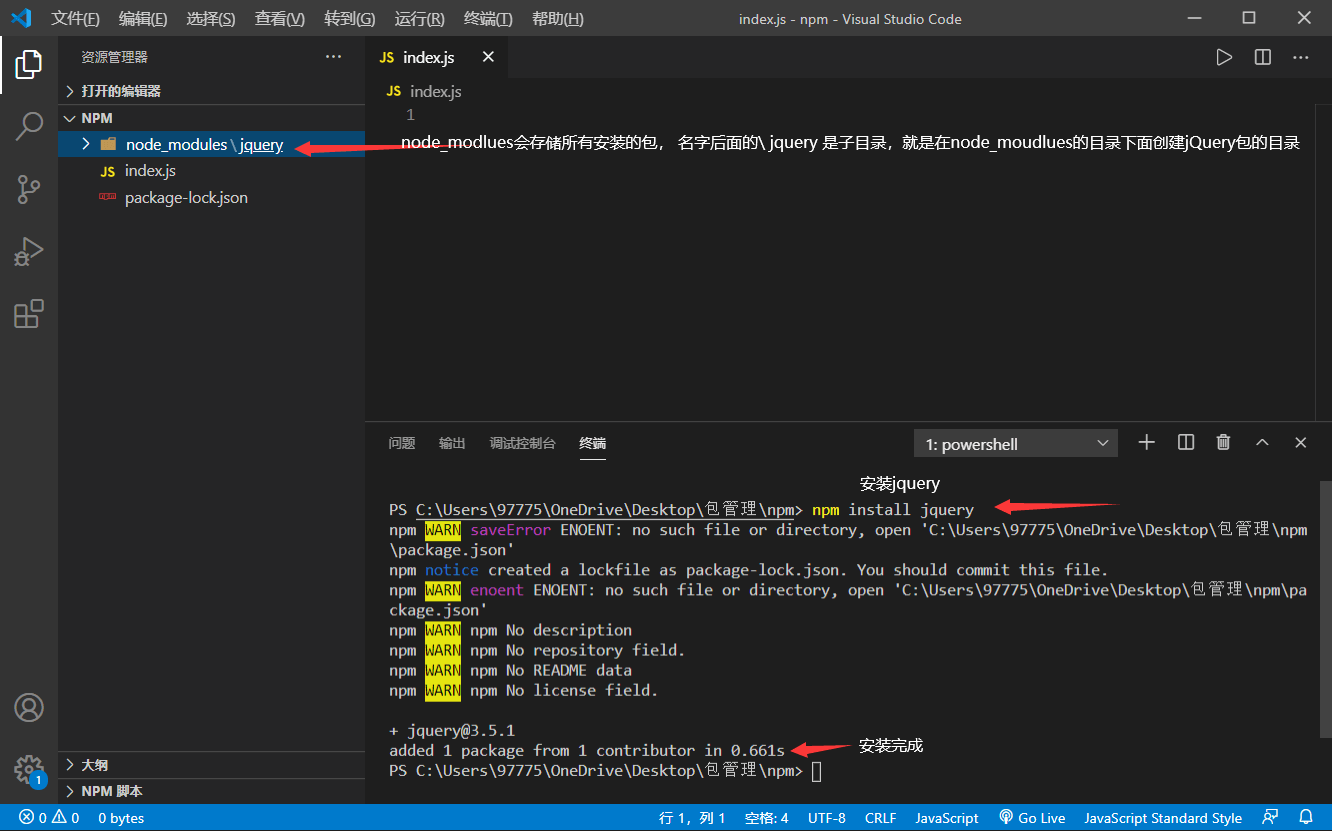This screenshot has width=1332, height=831.
Task: Select the node_modules folder name
Action: [177, 145]
